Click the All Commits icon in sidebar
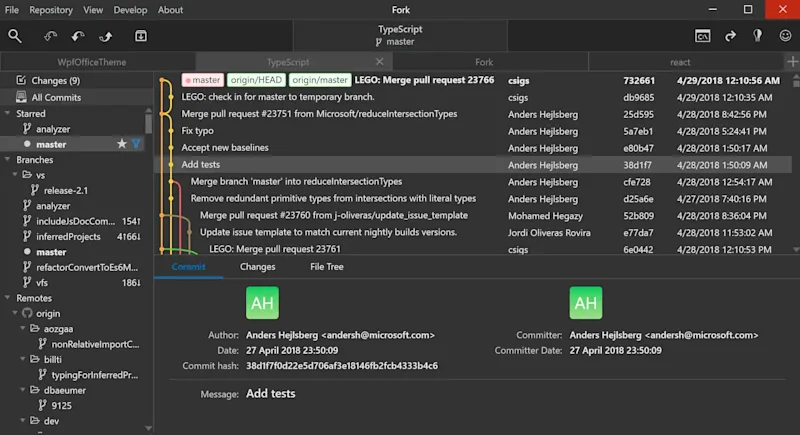 (21, 97)
